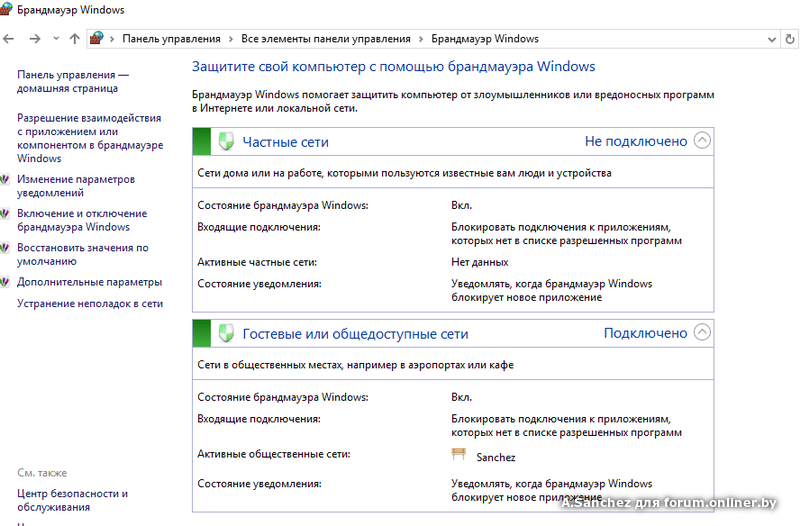Screen dimensions: 800x526
Task: Click «Сети в общественных местах» description text
Action: tap(356, 365)
